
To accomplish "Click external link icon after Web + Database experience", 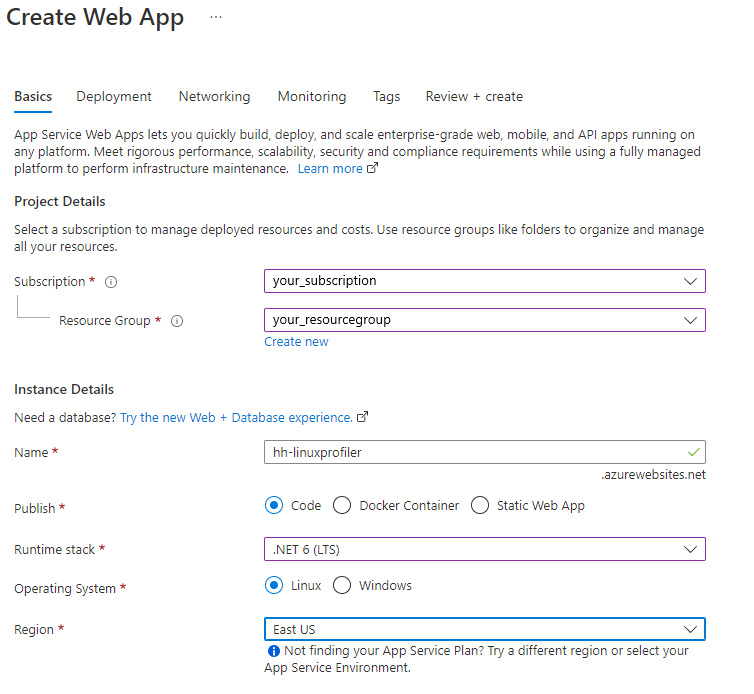I will click(362, 417).
